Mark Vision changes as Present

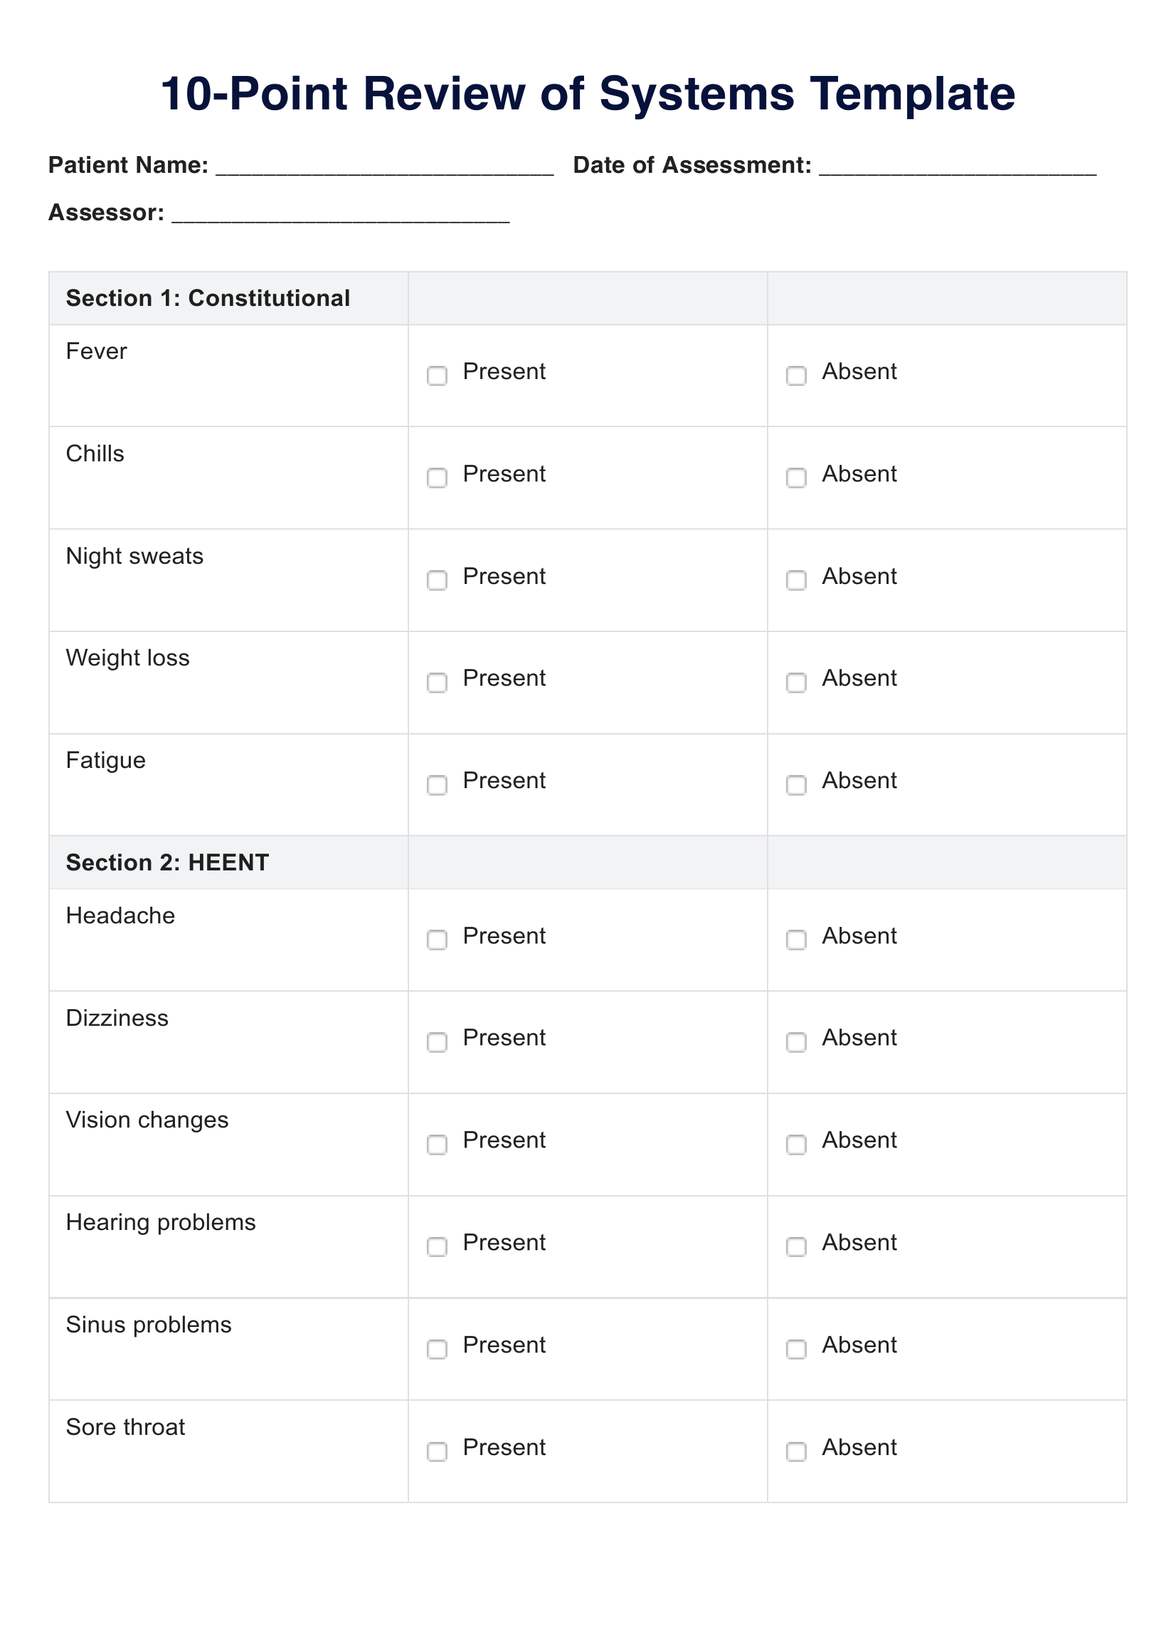437,1145
